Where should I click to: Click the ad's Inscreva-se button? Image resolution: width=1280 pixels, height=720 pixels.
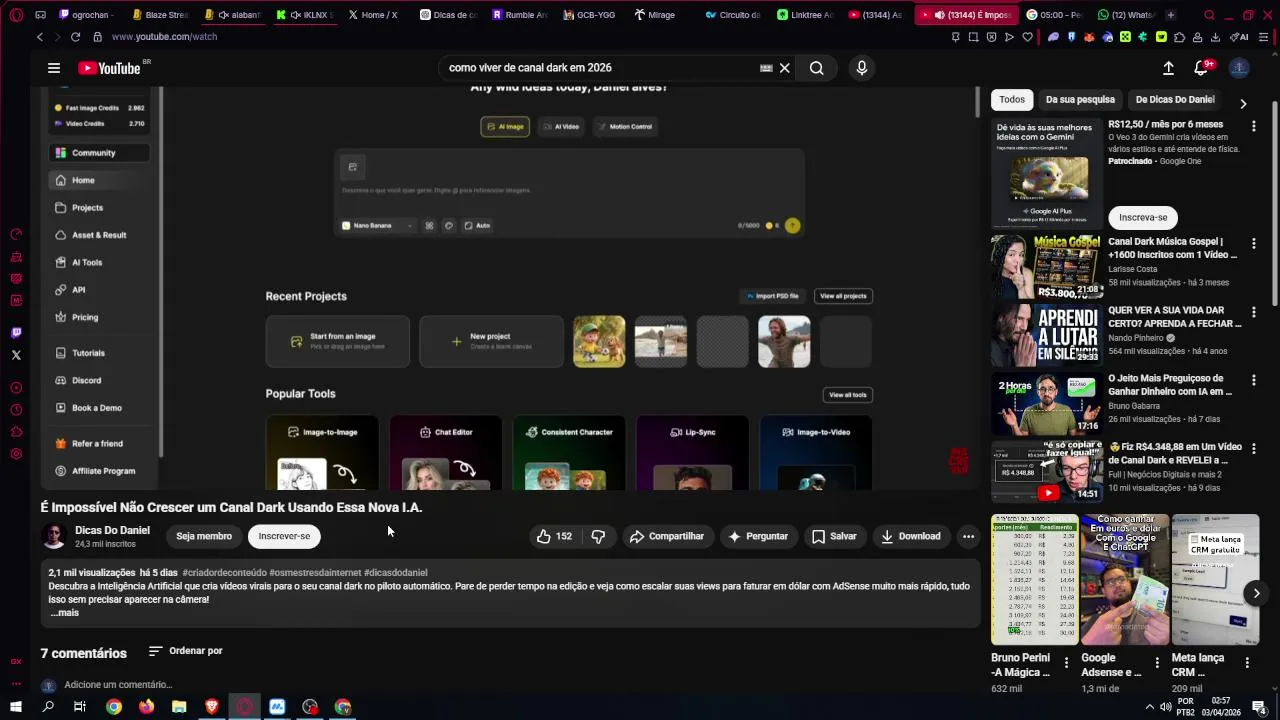pos(1143,217)
